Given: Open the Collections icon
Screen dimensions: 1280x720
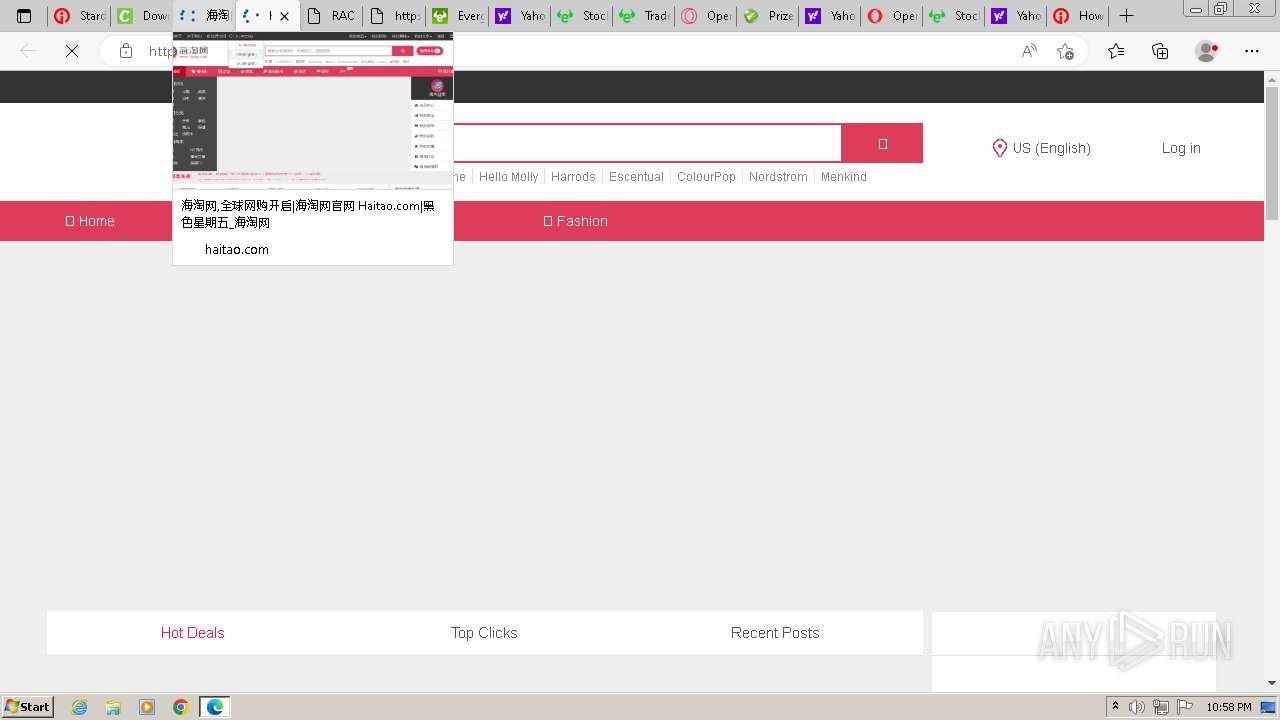Looking at the screenshot, I should coord(1160,51).
